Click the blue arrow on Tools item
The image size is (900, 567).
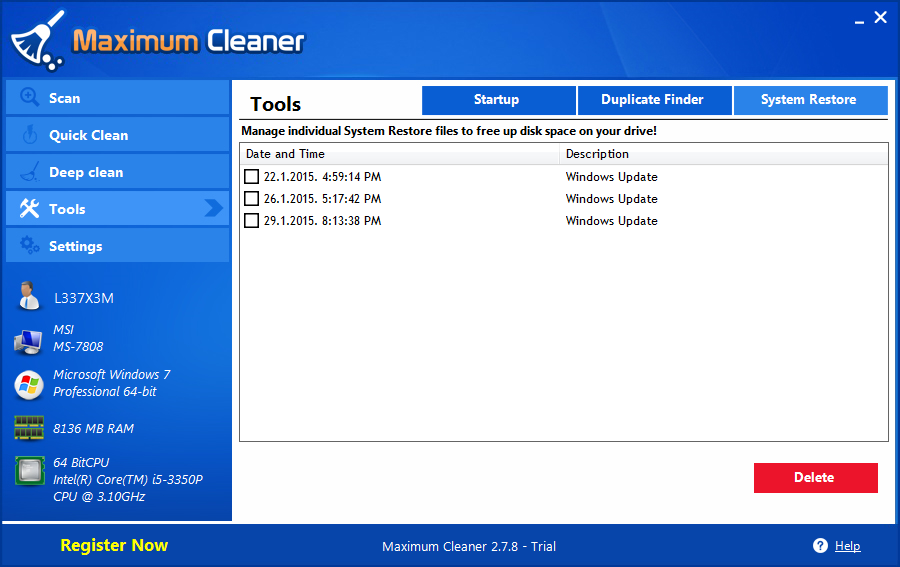click(214, 208)
